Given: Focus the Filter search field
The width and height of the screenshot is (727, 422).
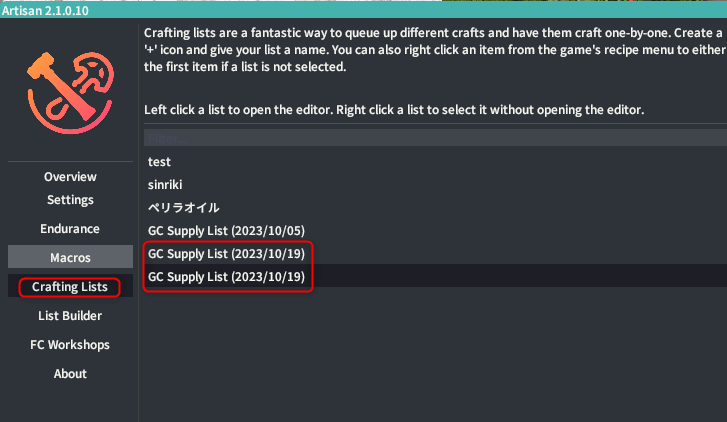Looking at the screenshot, I should click(435, 138).
